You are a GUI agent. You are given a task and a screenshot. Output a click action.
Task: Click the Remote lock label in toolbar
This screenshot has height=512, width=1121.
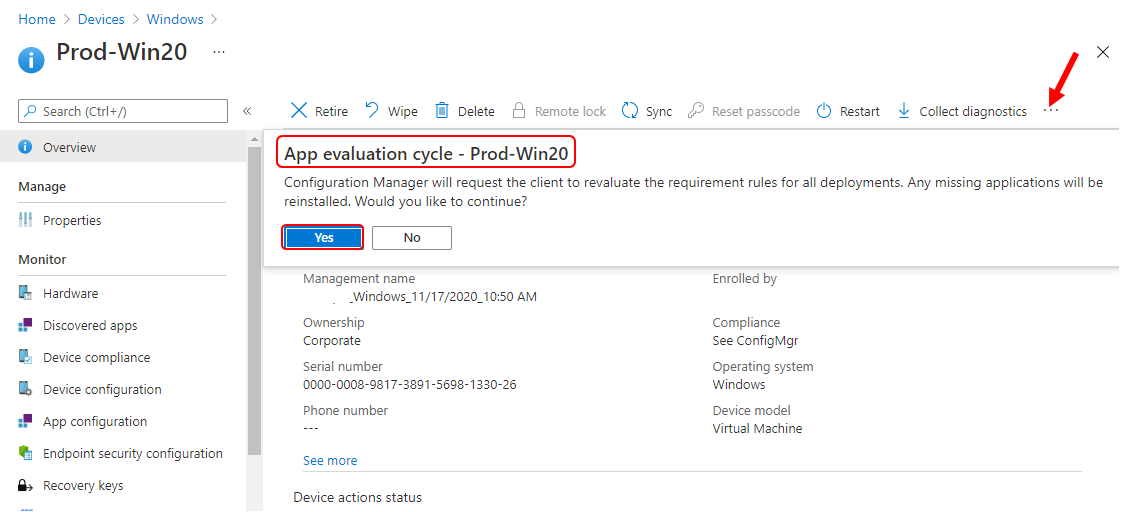(571, 112)
